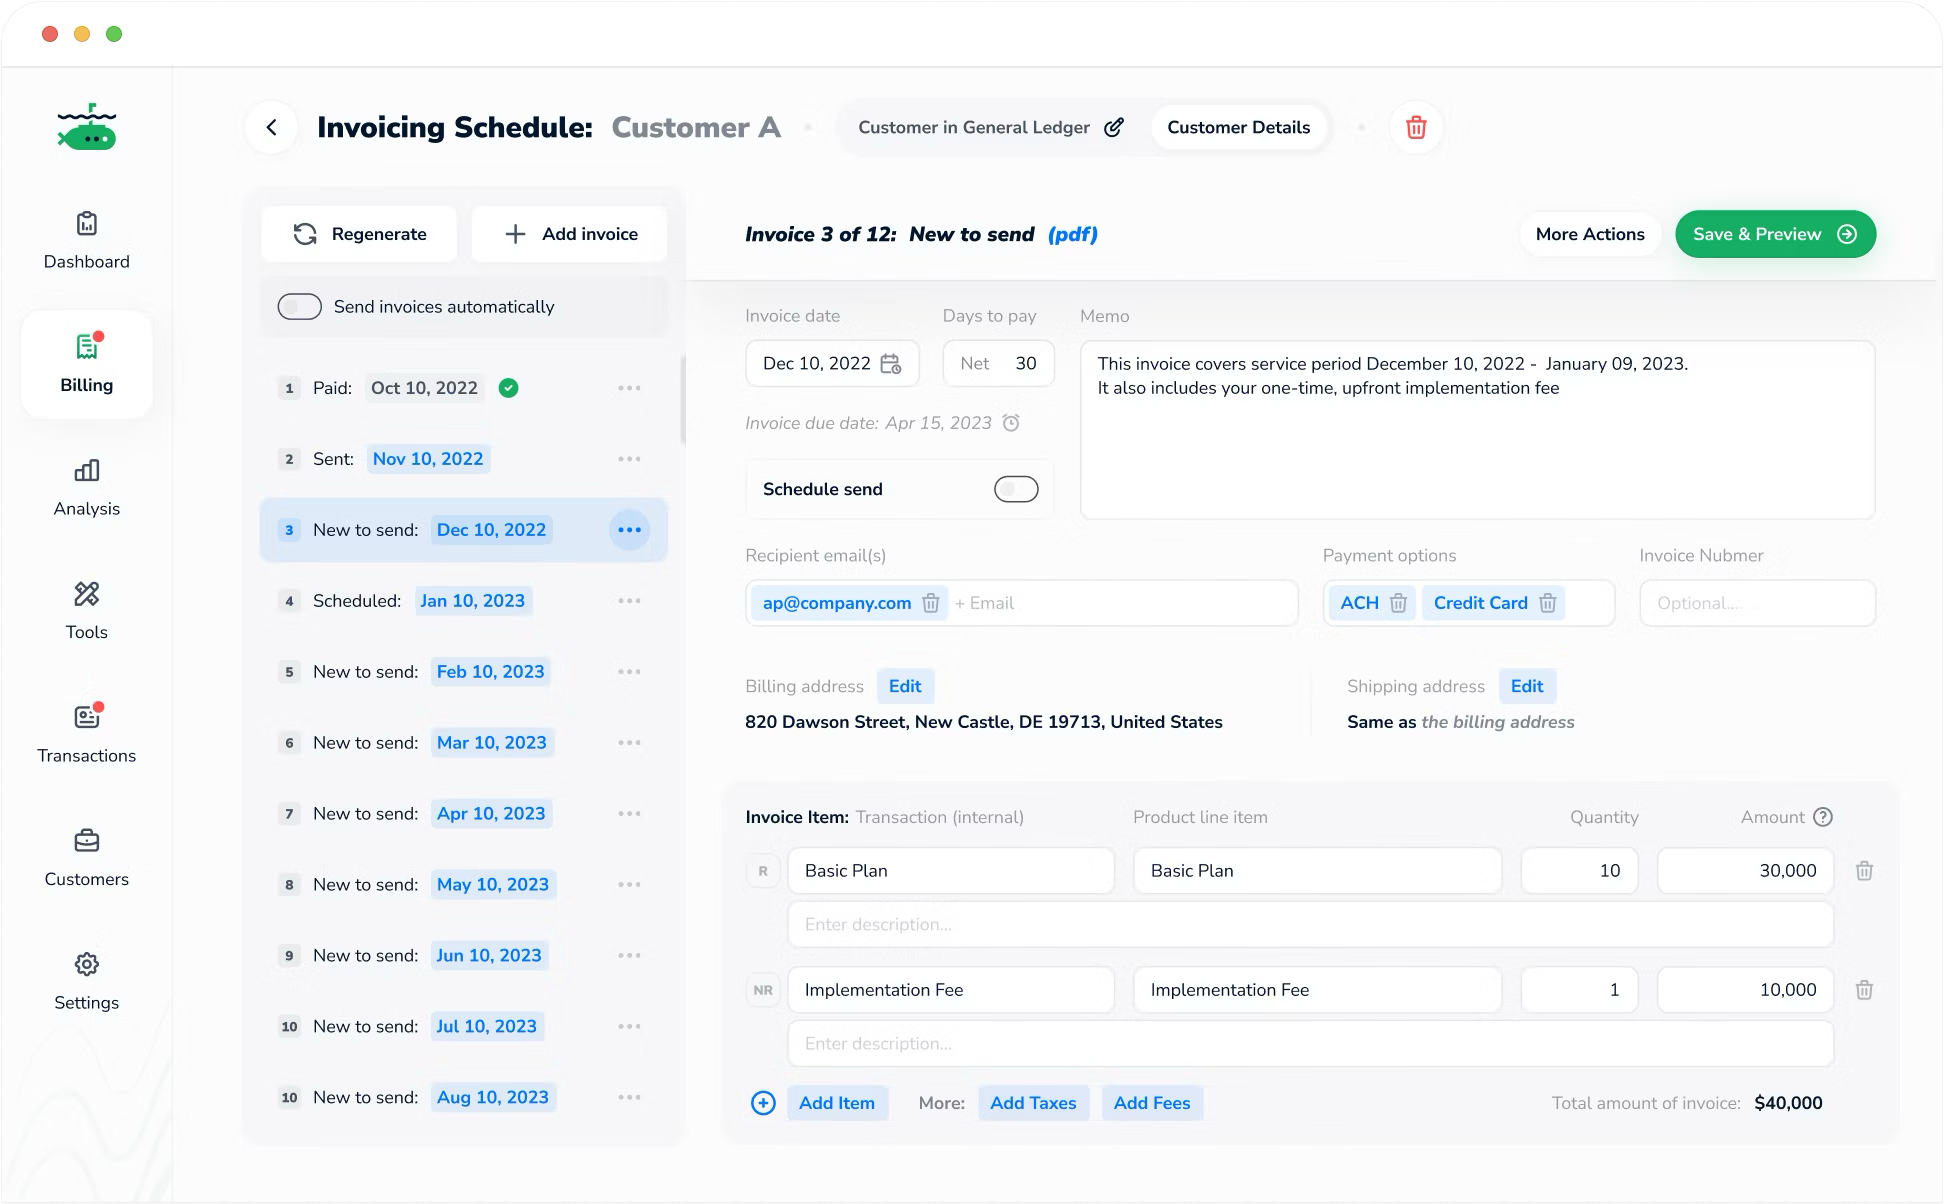Open the Analysis section in sidebar
Screen dimensions: 1944x1204
pyautogui.click(x=87, y=487)
